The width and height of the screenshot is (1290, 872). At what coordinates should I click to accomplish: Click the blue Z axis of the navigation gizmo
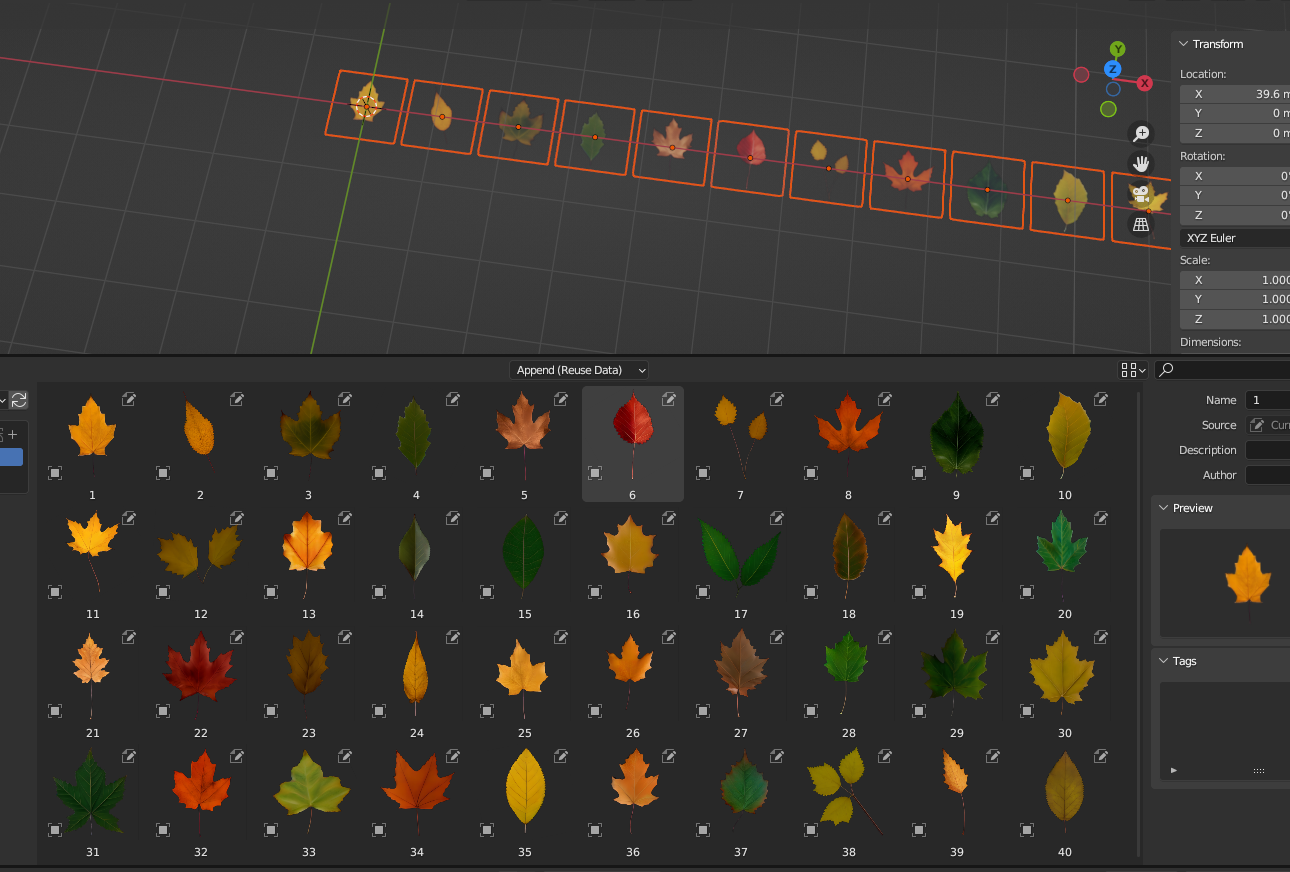coord(1113,69)
